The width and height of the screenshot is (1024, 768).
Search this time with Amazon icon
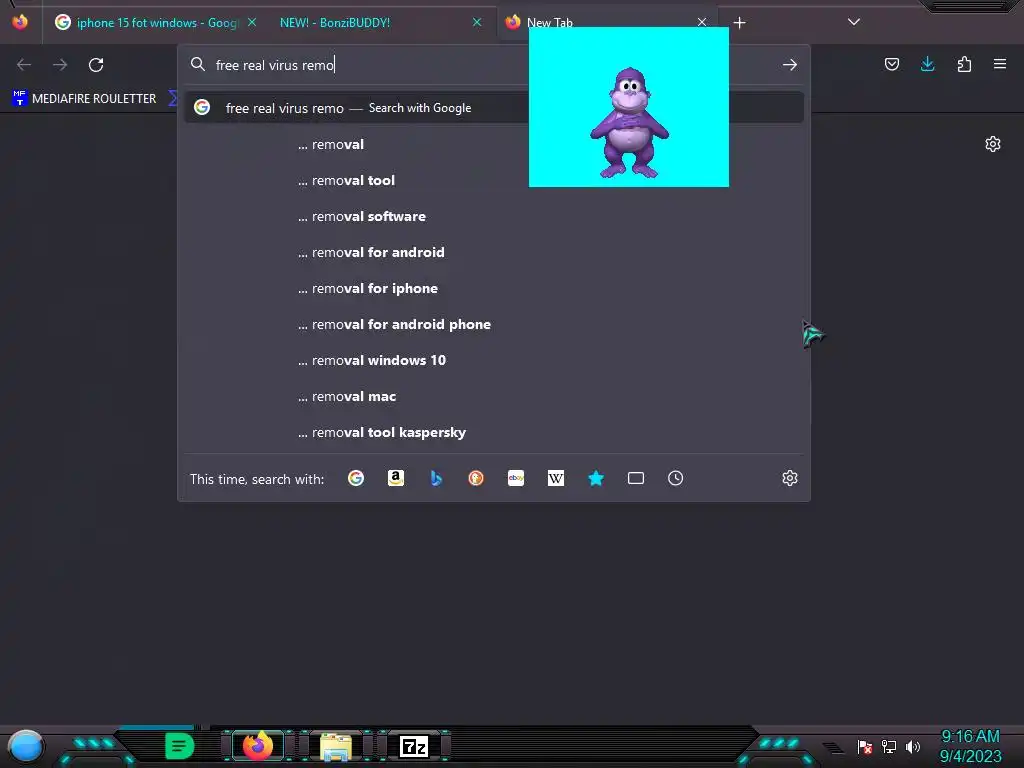click(x=396, y=478)
